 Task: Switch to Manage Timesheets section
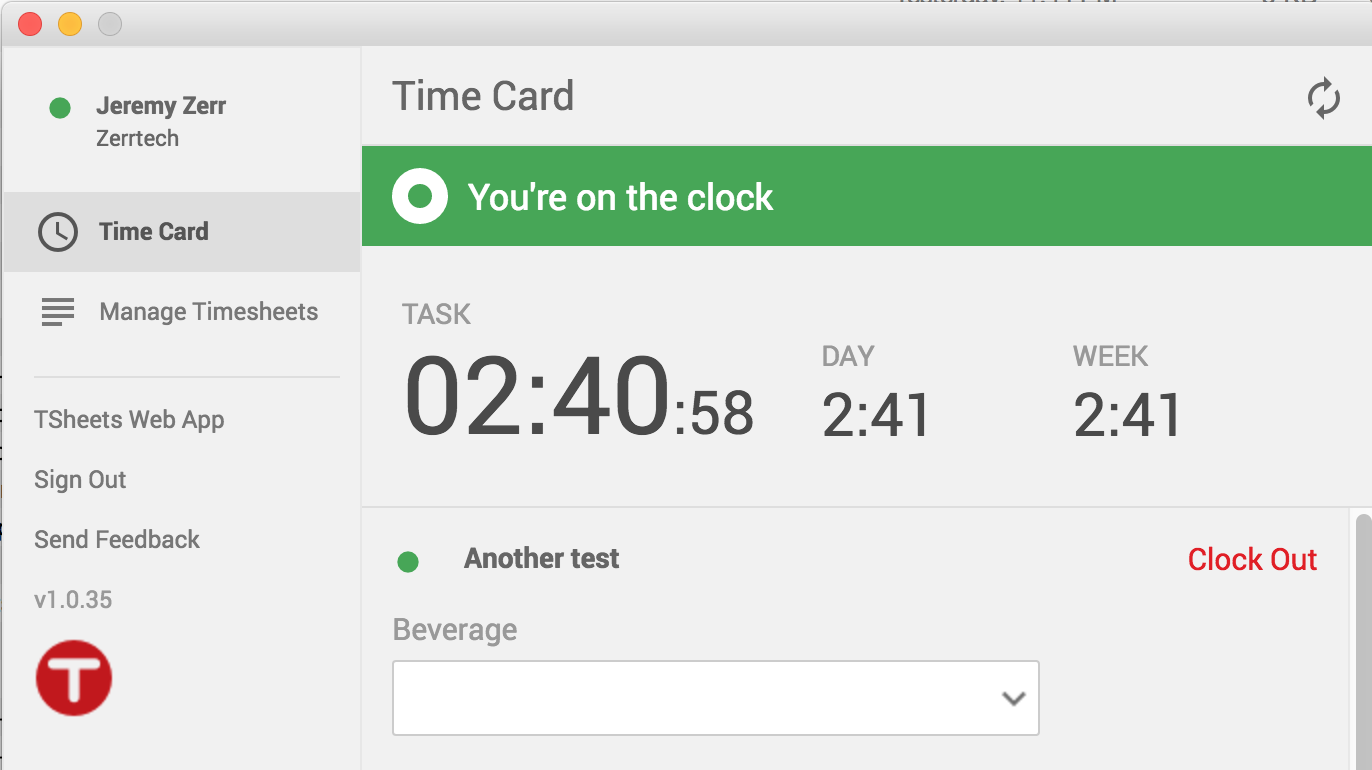(x=207, y=311)
